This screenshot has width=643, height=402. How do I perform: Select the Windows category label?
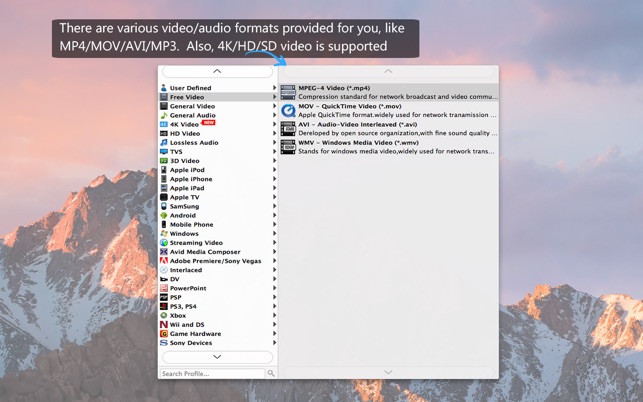click(x=184, y=233)
